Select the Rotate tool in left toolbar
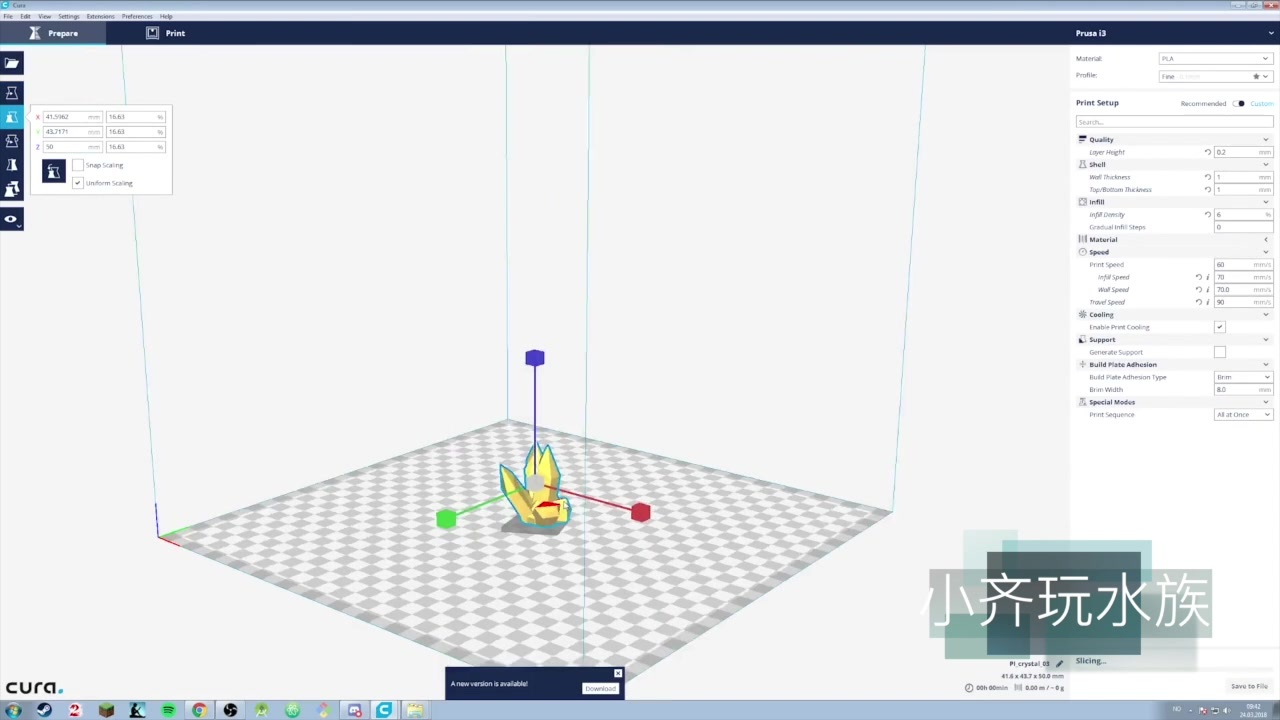This screenshot has height=720, width=1280. tap(12, 141)
